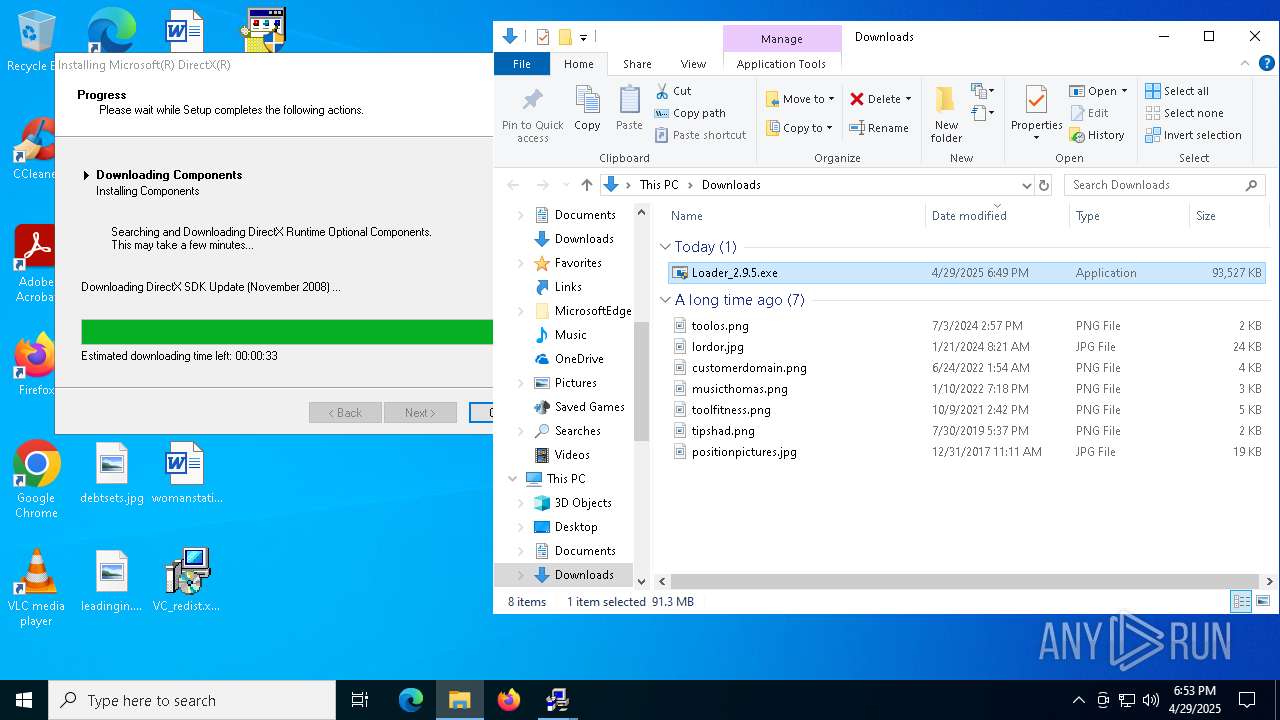Screen dimensions: 1280x720
Task: Switch to large icons view button
Action: pyautogui.click(x=1264, y=601)
